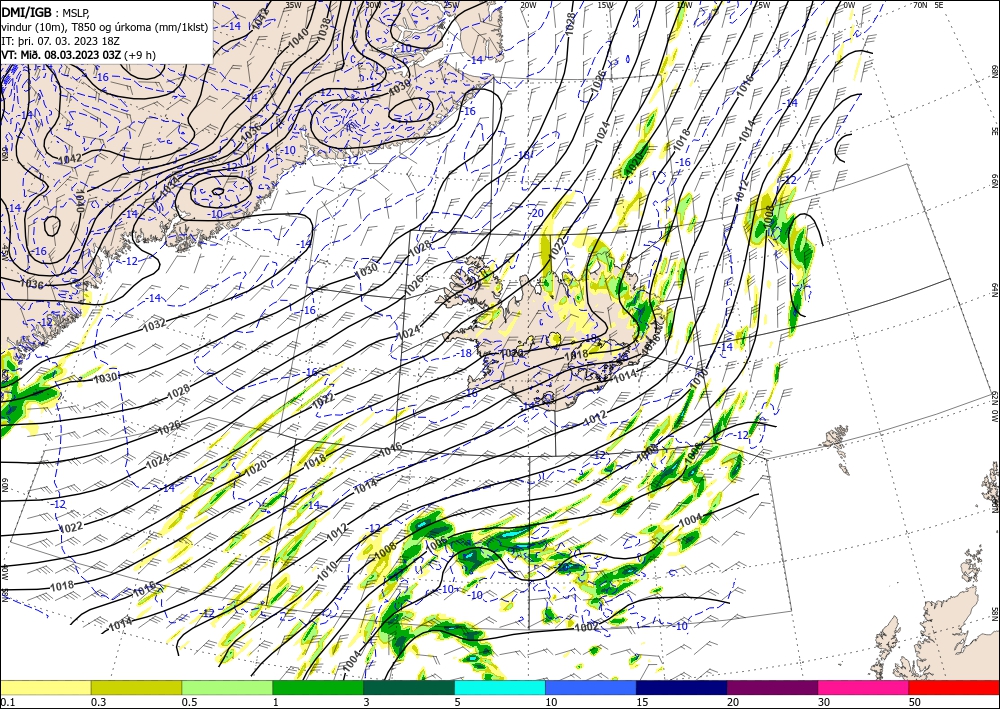1000x709 pixels.
Task: Click the '50' legend scale value
Action: [x=915, y=702]
